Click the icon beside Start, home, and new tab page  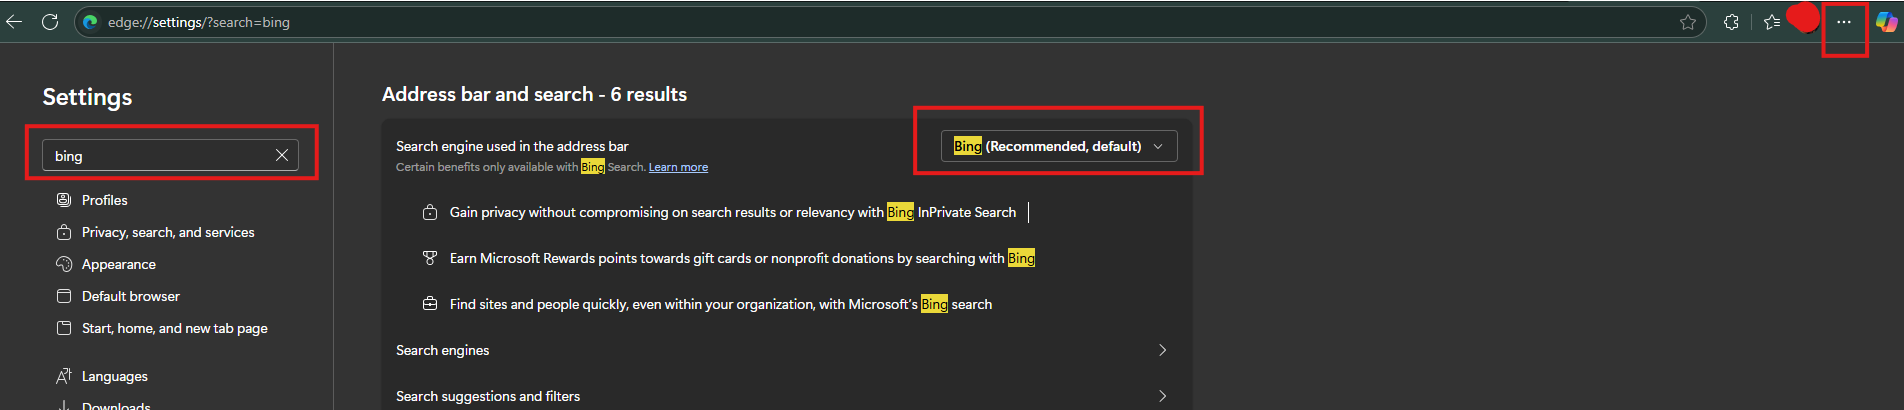tap(64, 328)
